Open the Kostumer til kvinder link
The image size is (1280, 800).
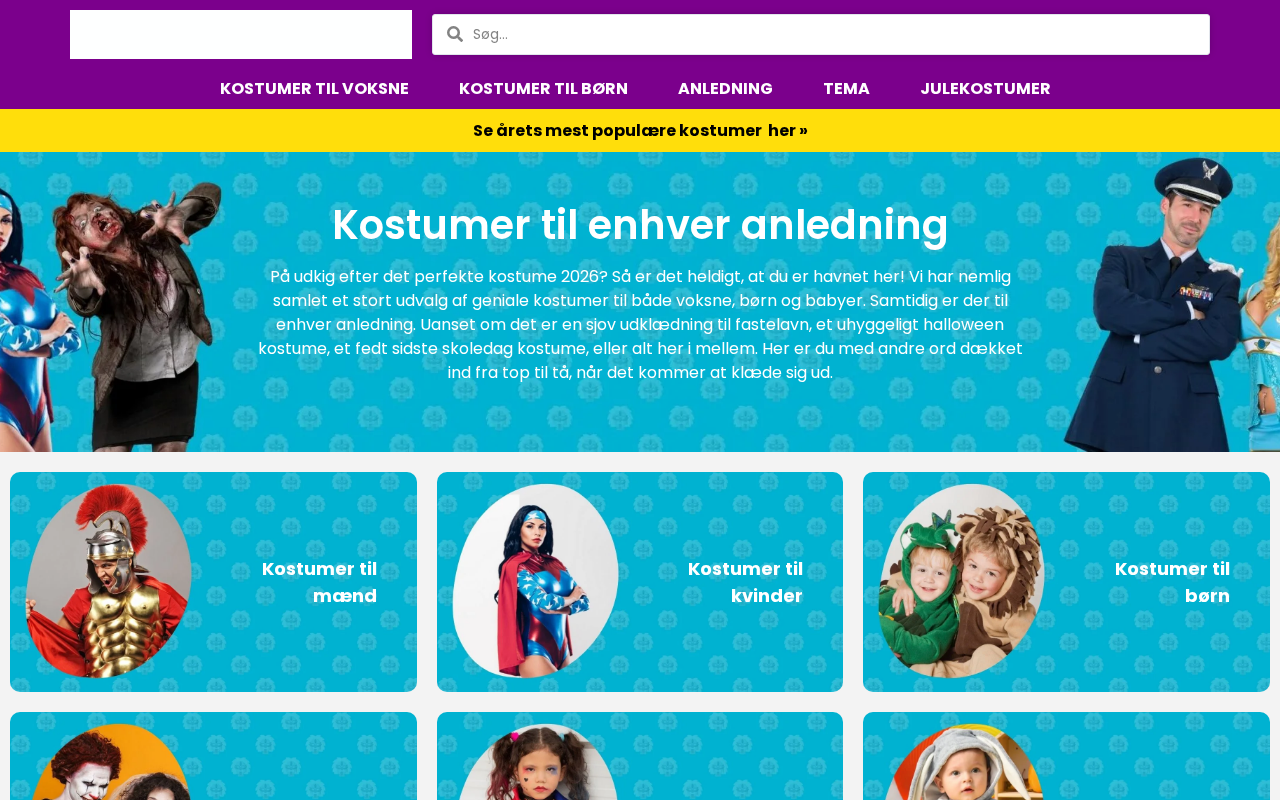tap(745, 582)
